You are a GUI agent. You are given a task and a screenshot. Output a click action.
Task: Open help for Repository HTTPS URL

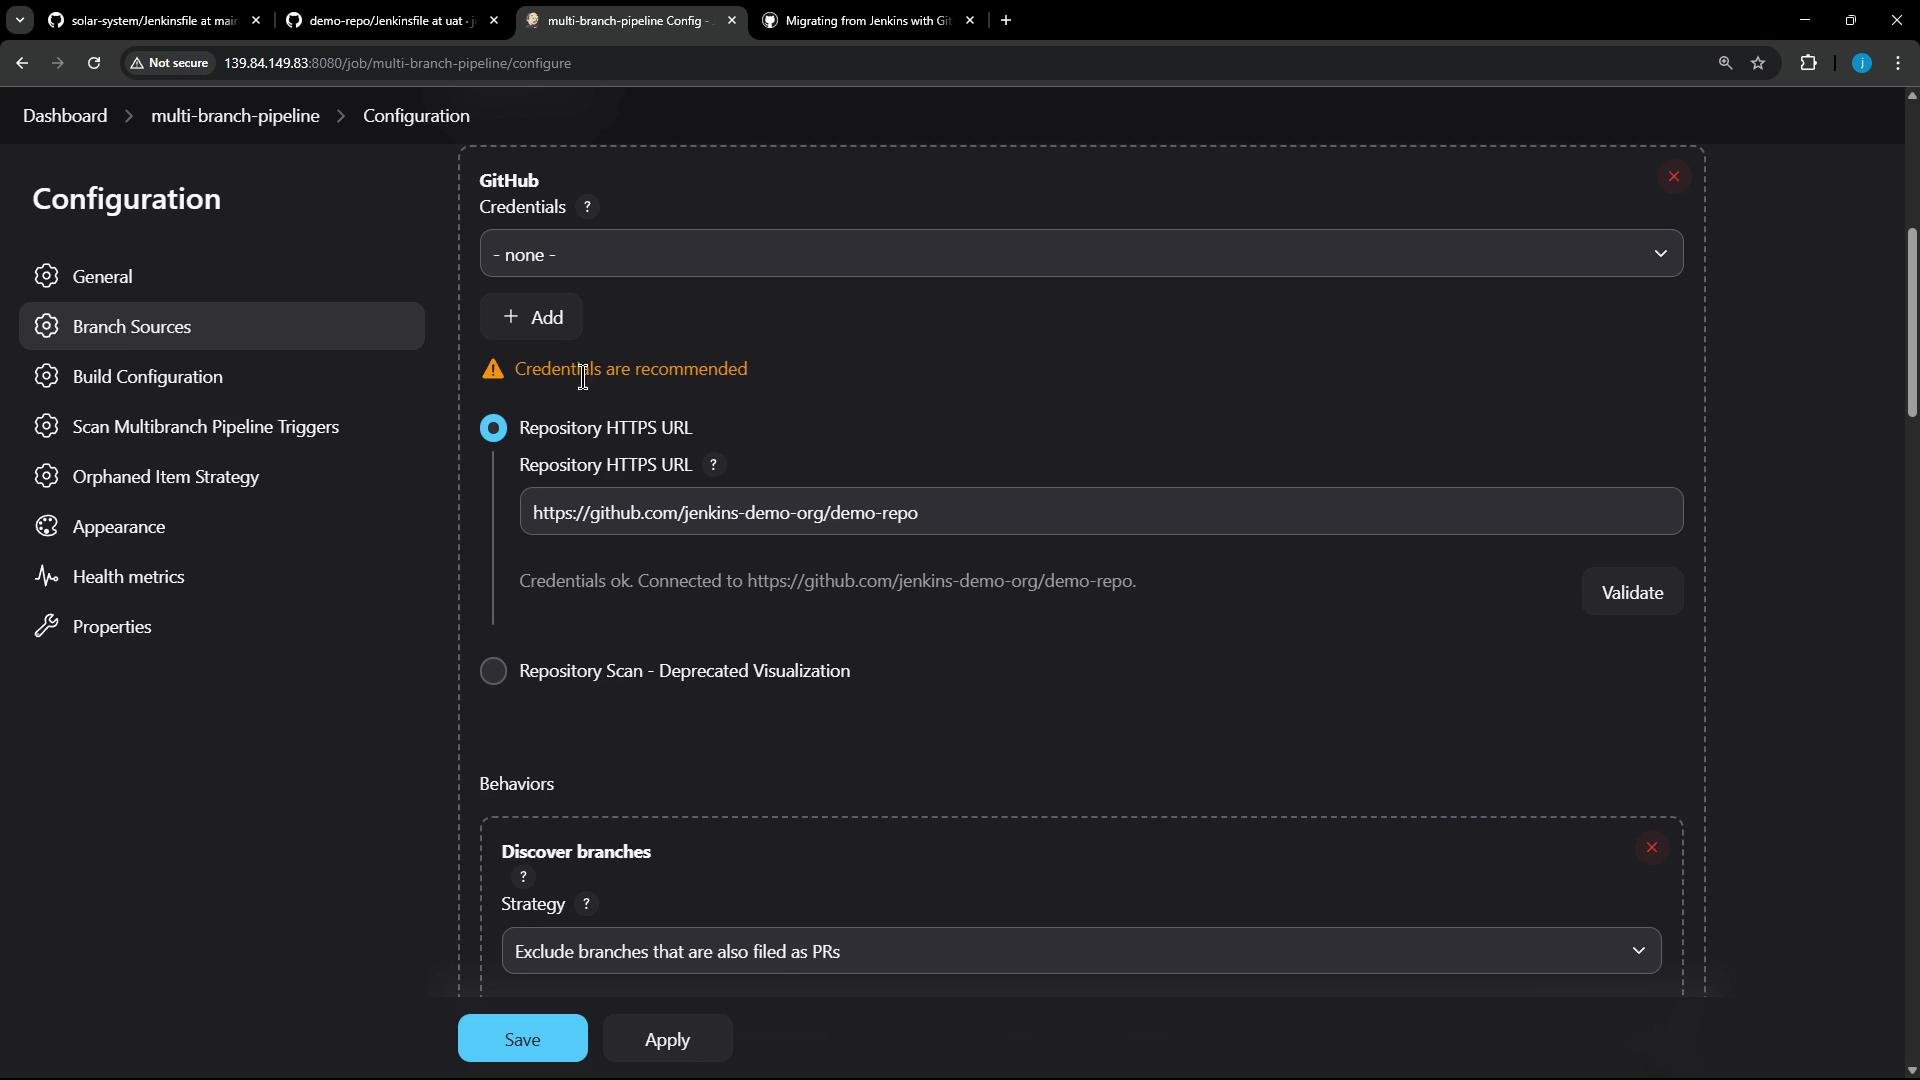(x=713, y=465)
